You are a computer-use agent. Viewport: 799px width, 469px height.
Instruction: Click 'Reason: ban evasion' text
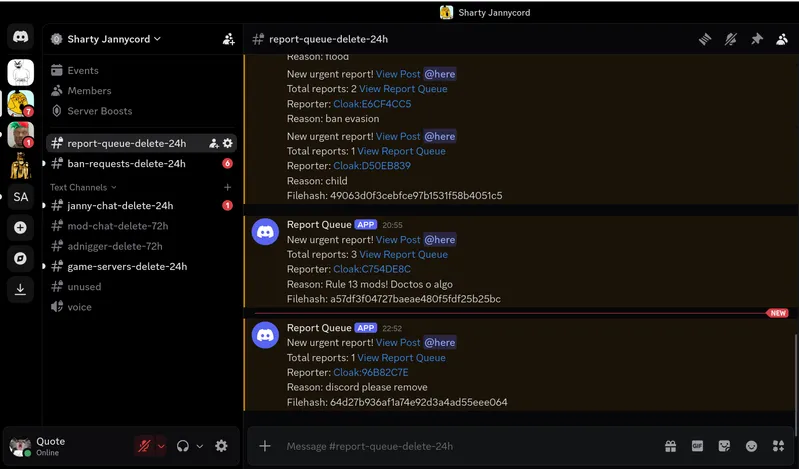(x=333, y=119)
